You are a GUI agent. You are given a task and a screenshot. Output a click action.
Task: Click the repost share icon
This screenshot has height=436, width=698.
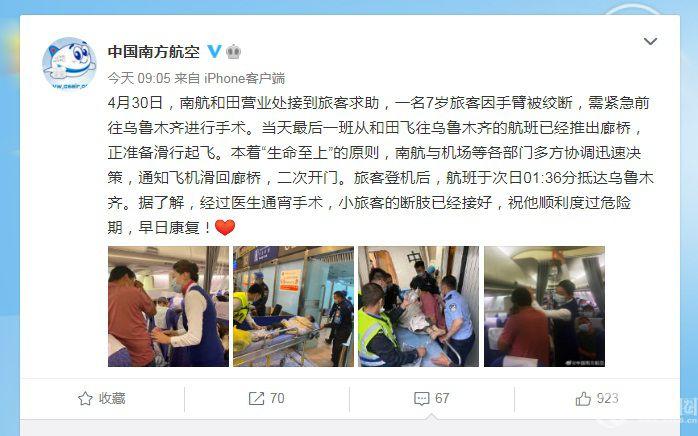pos(256,398)
